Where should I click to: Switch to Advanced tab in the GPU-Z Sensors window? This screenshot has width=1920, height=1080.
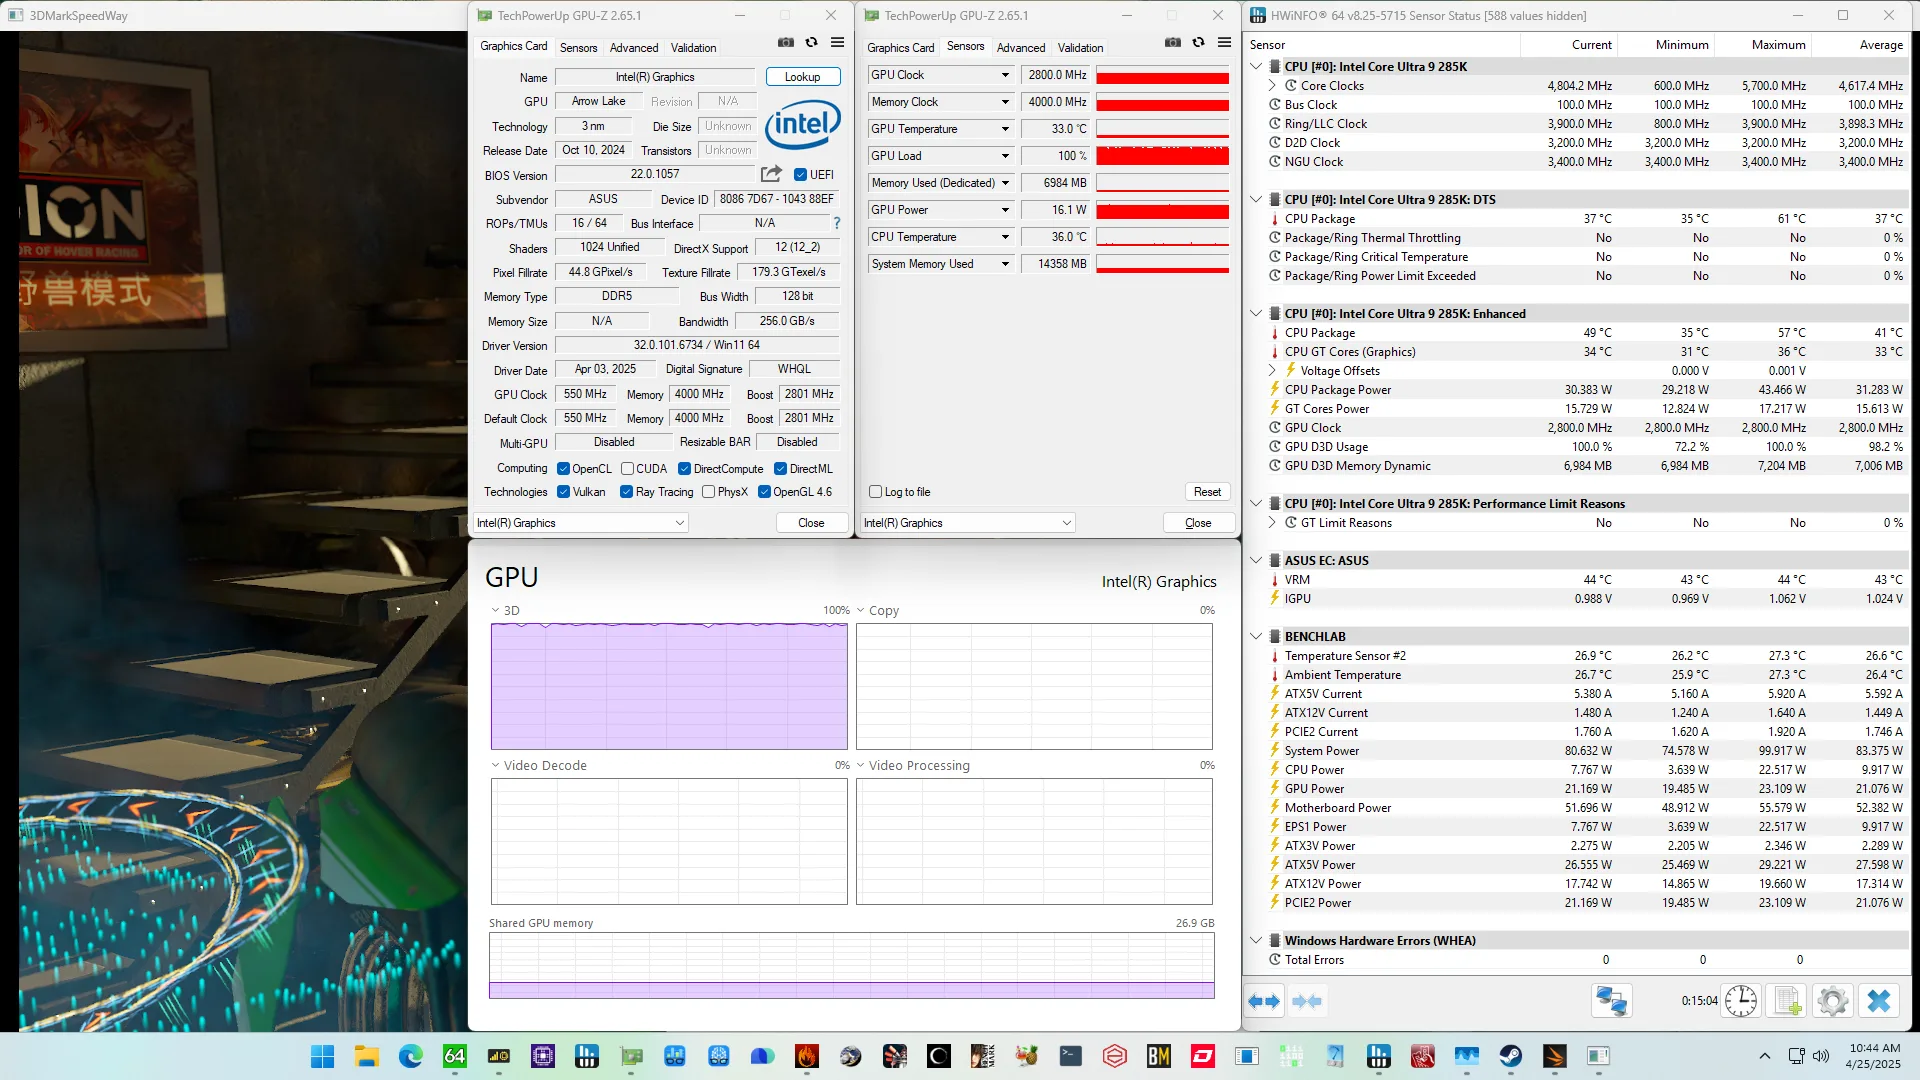[1021, 48]
